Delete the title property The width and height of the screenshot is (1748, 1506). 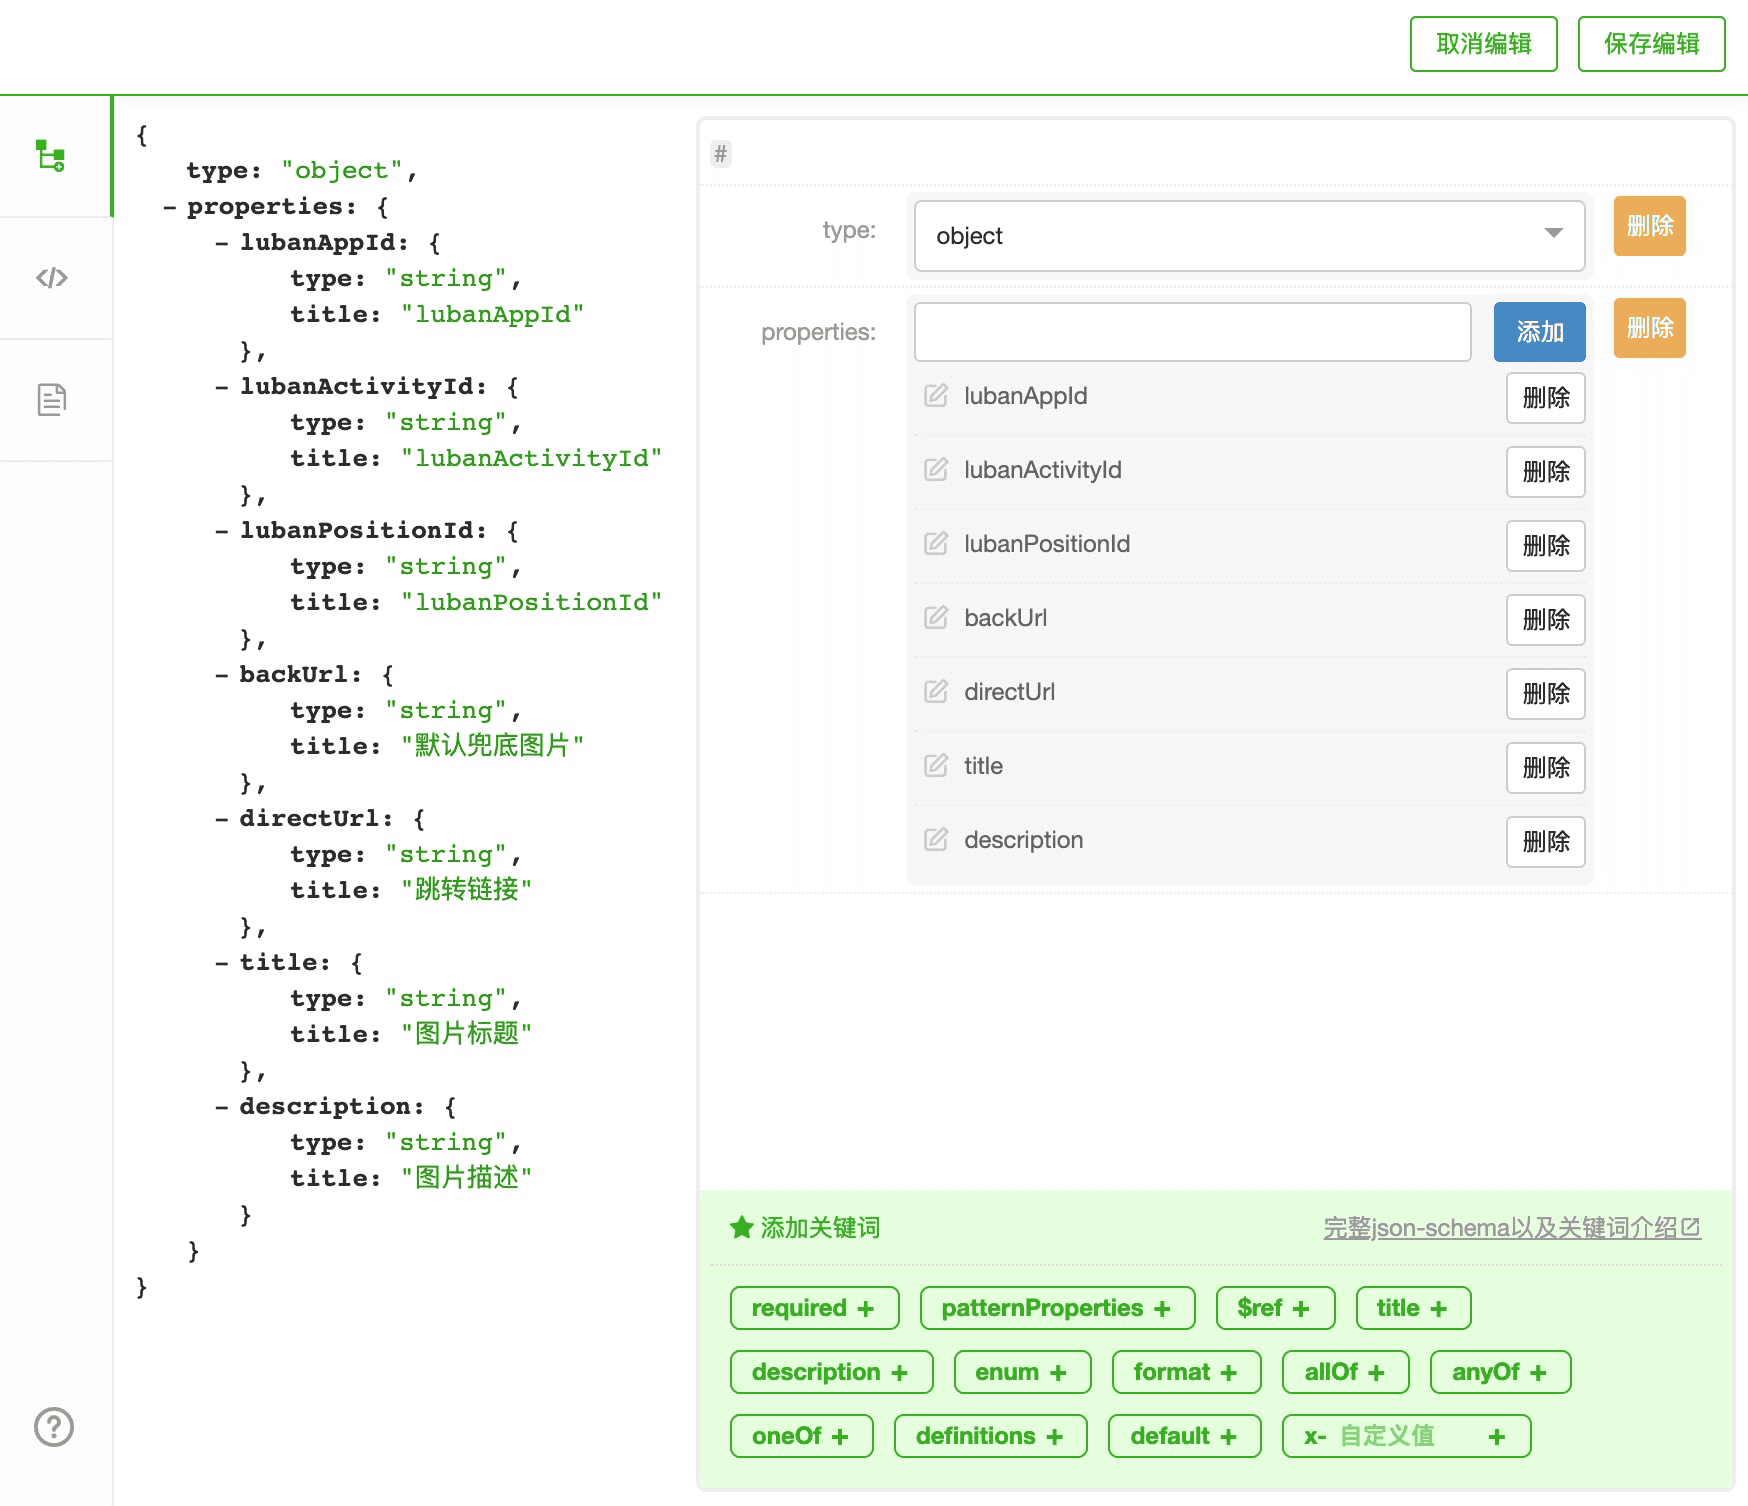coord(1546,768)
